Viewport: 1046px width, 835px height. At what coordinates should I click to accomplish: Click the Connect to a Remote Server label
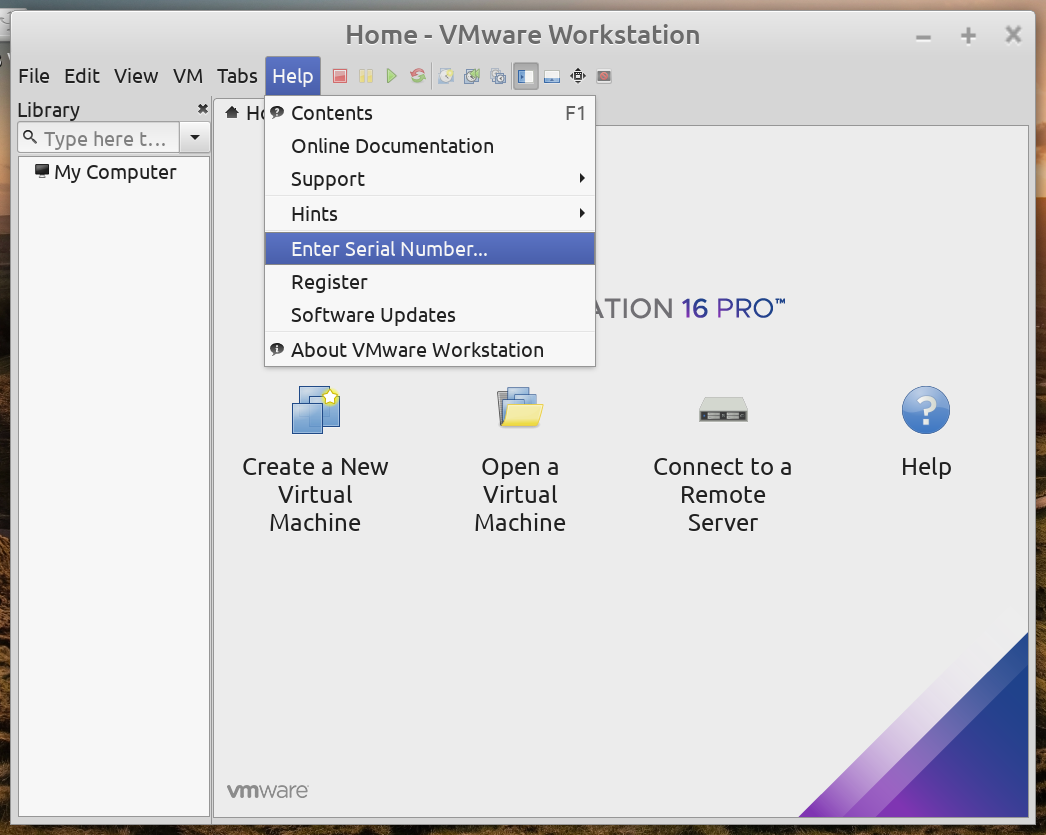[x=723, y=495]
